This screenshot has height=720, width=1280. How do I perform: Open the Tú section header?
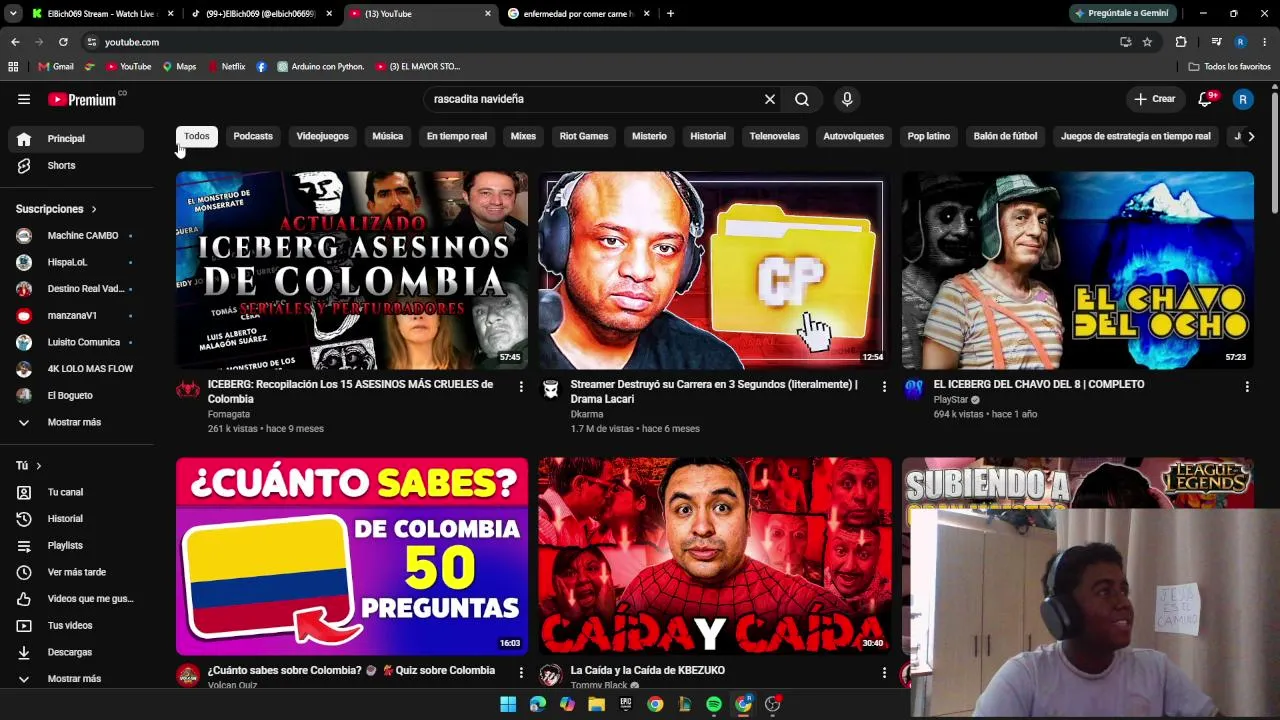28,466
